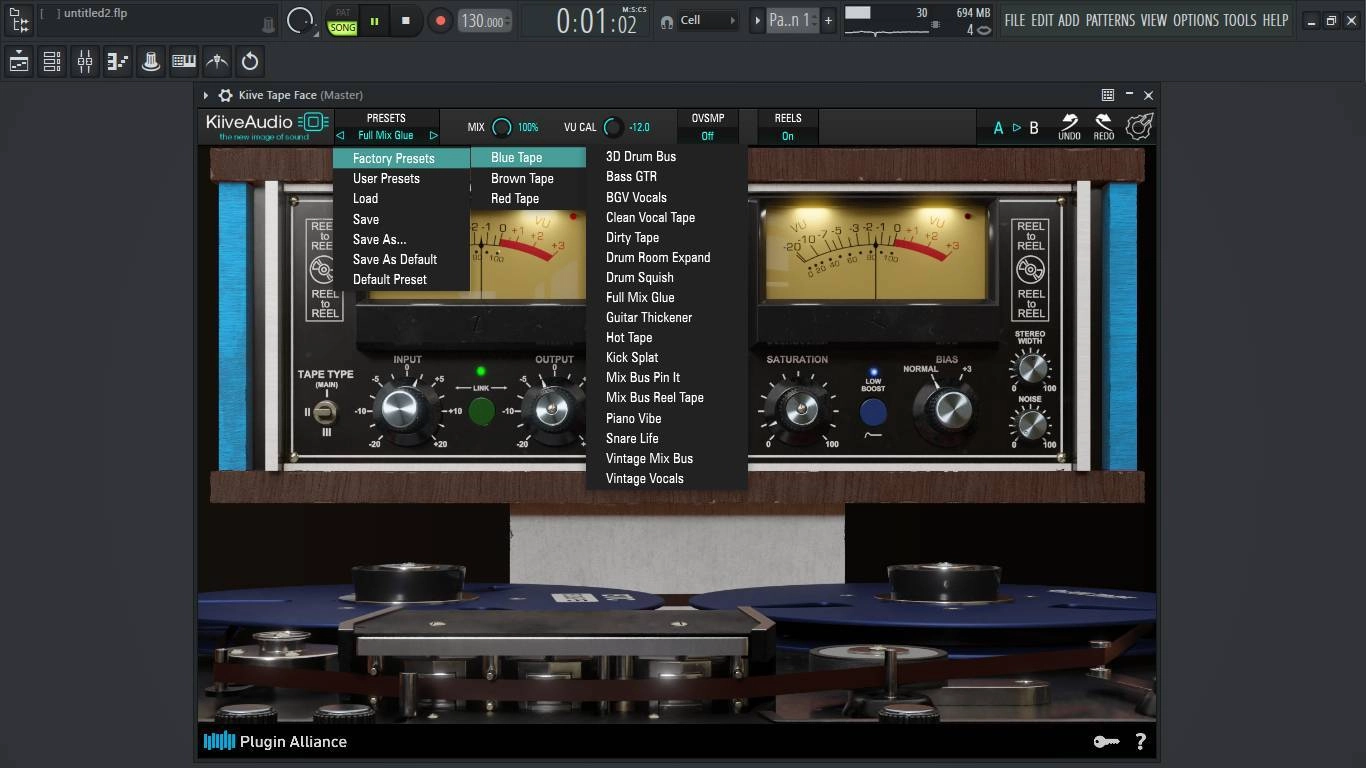1366x768 pixels.
Task: Open the Kiive Tape Face plugin gear options
Action: [x=225, y=95]
